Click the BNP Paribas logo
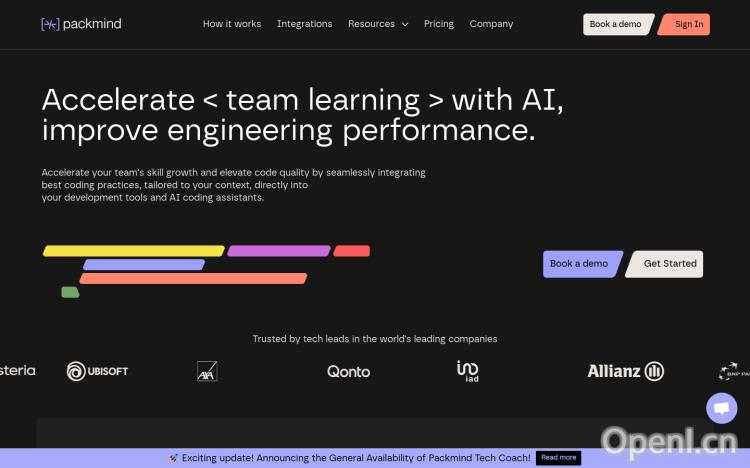 [733, 372]
